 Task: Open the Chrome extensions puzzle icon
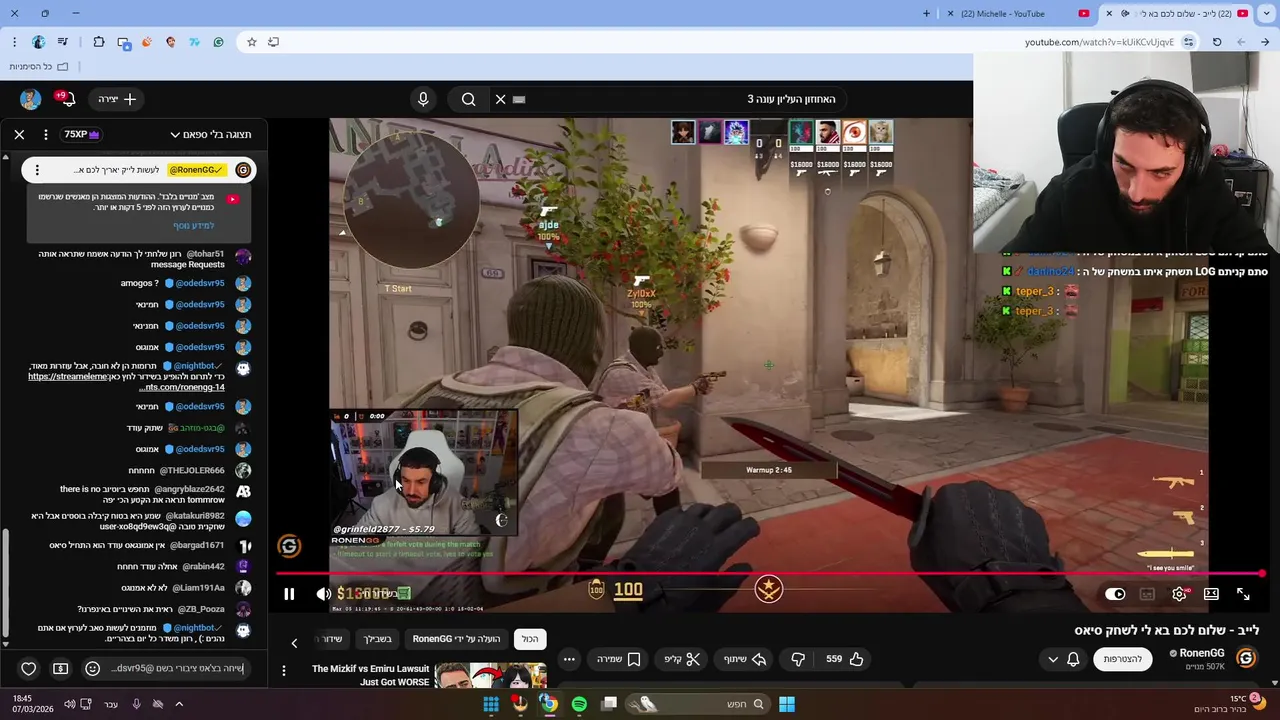(x=98, y=42)
